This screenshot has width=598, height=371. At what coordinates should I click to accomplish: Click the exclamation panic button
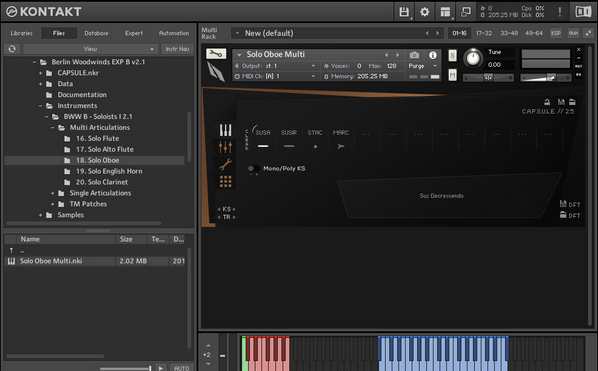(559, 12)
